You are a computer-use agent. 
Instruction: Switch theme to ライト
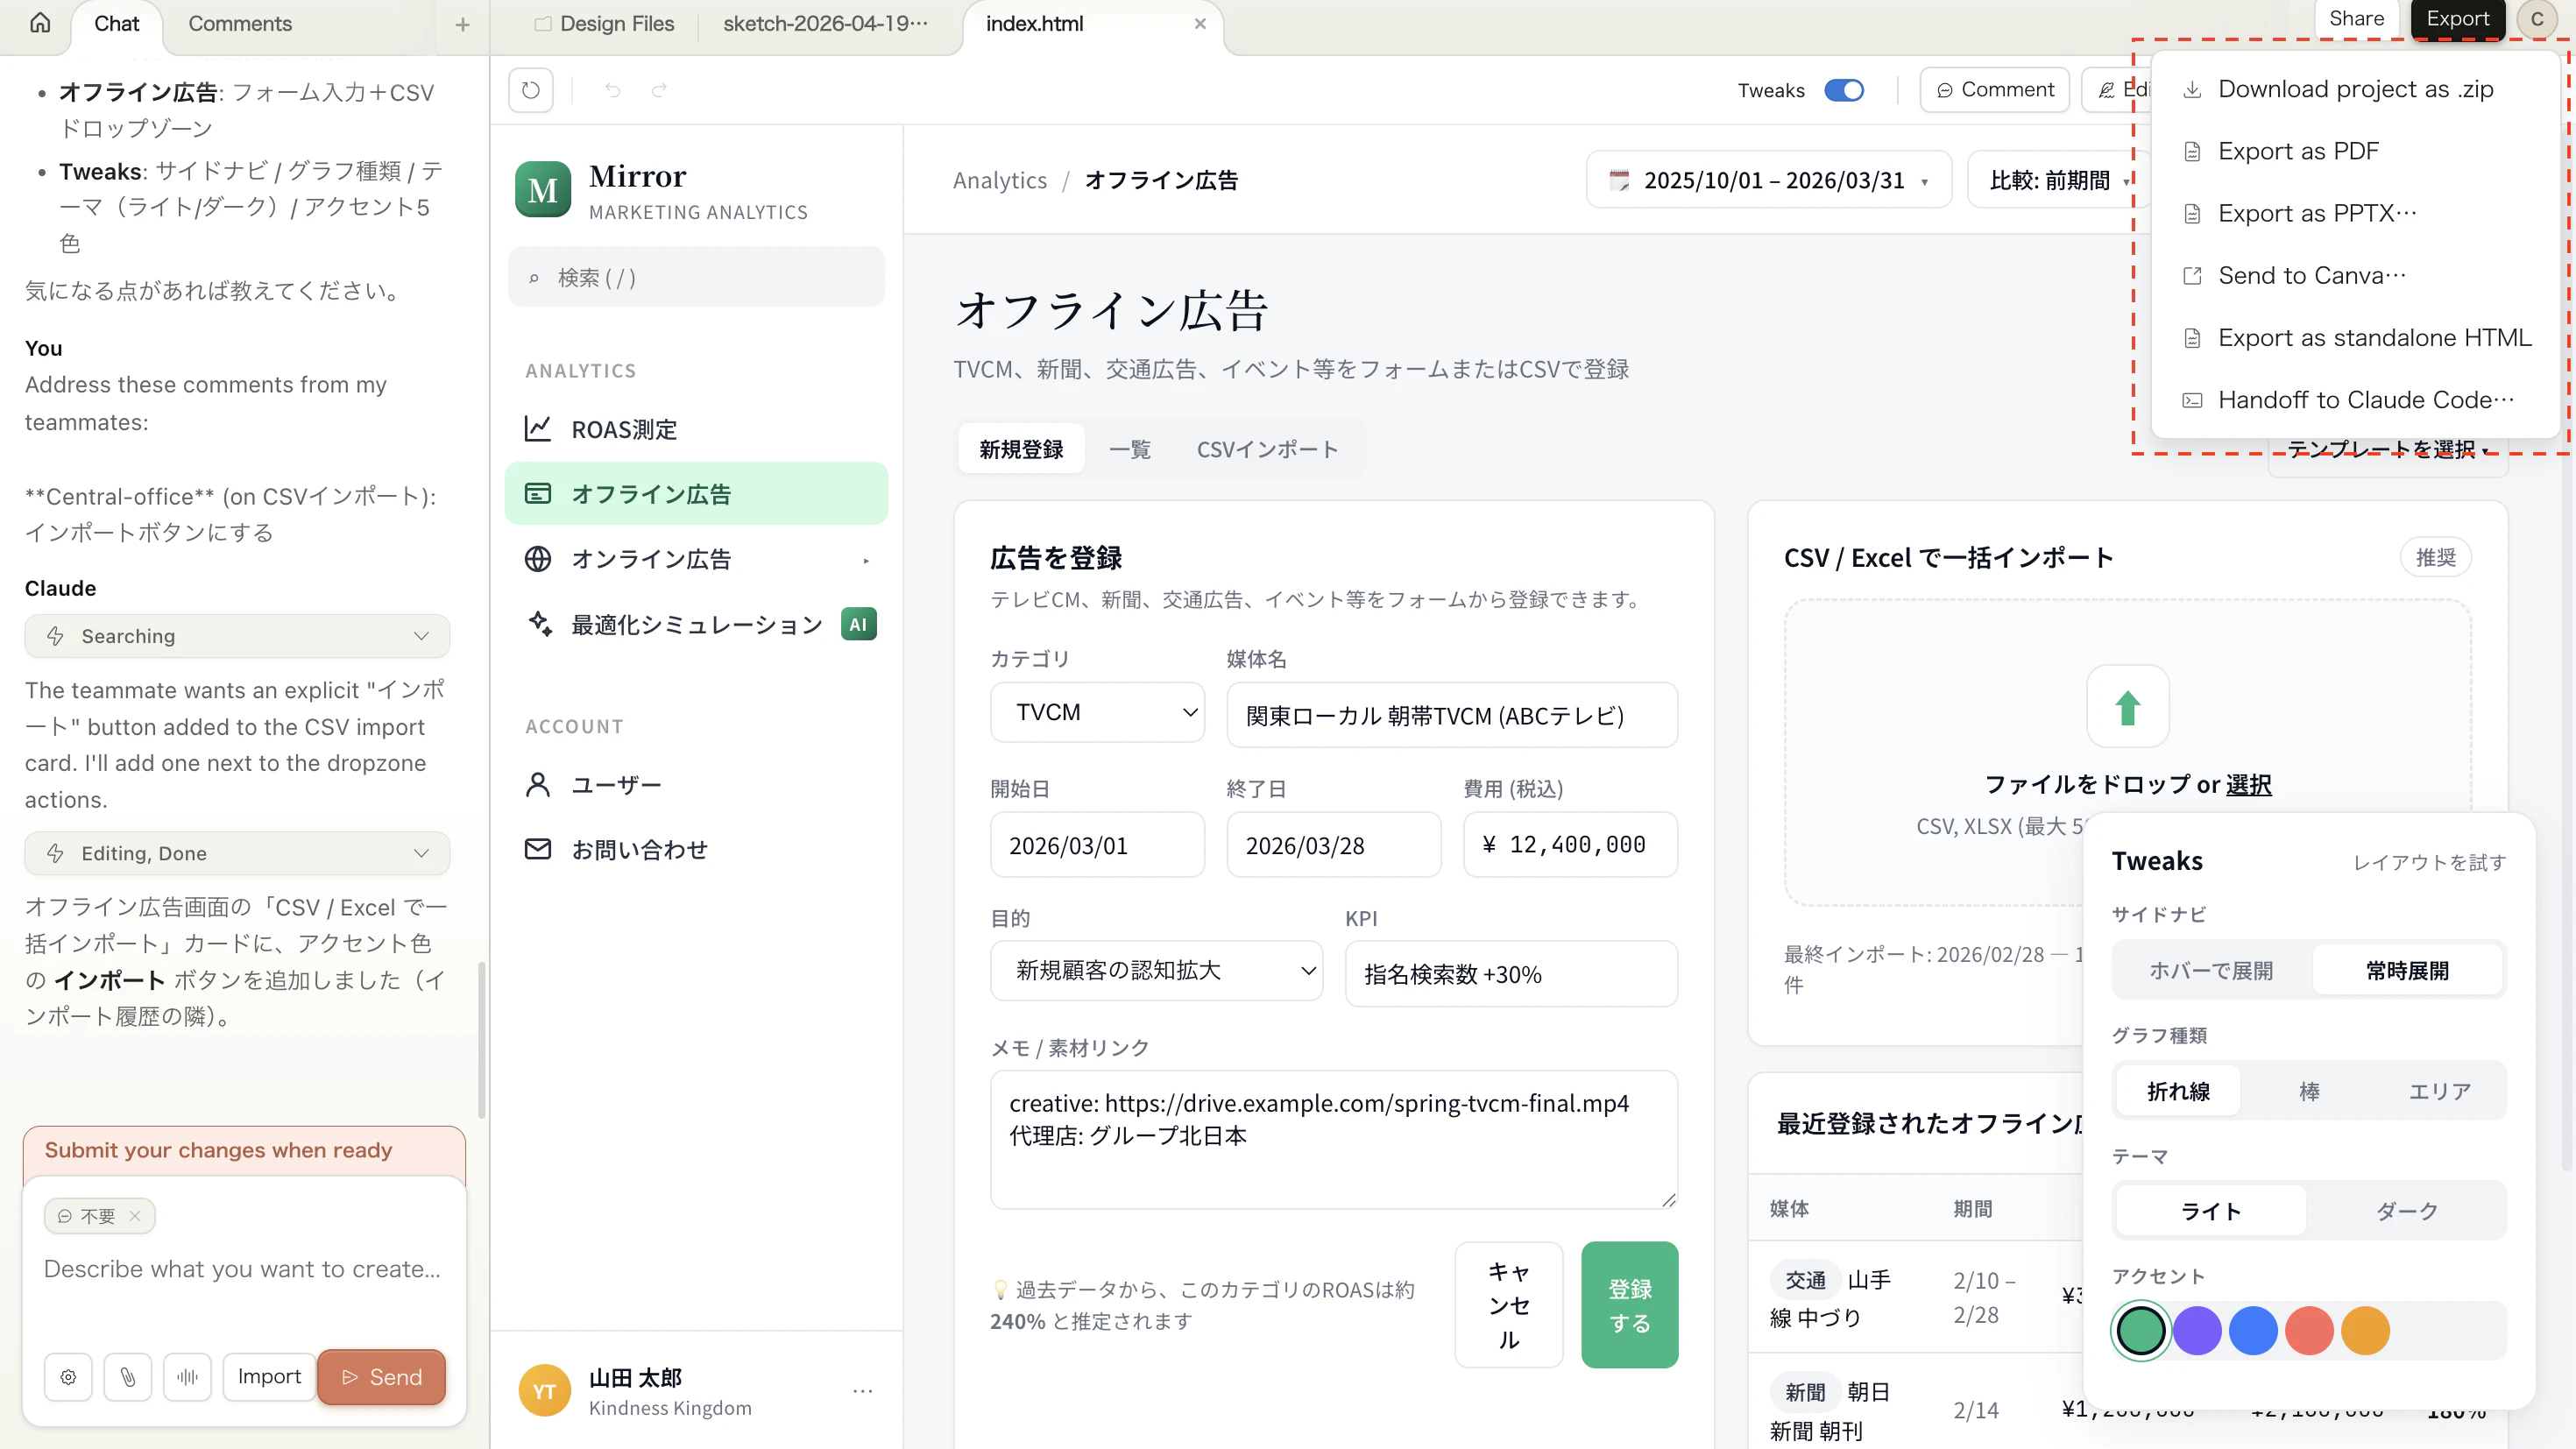[2211, 1211]
